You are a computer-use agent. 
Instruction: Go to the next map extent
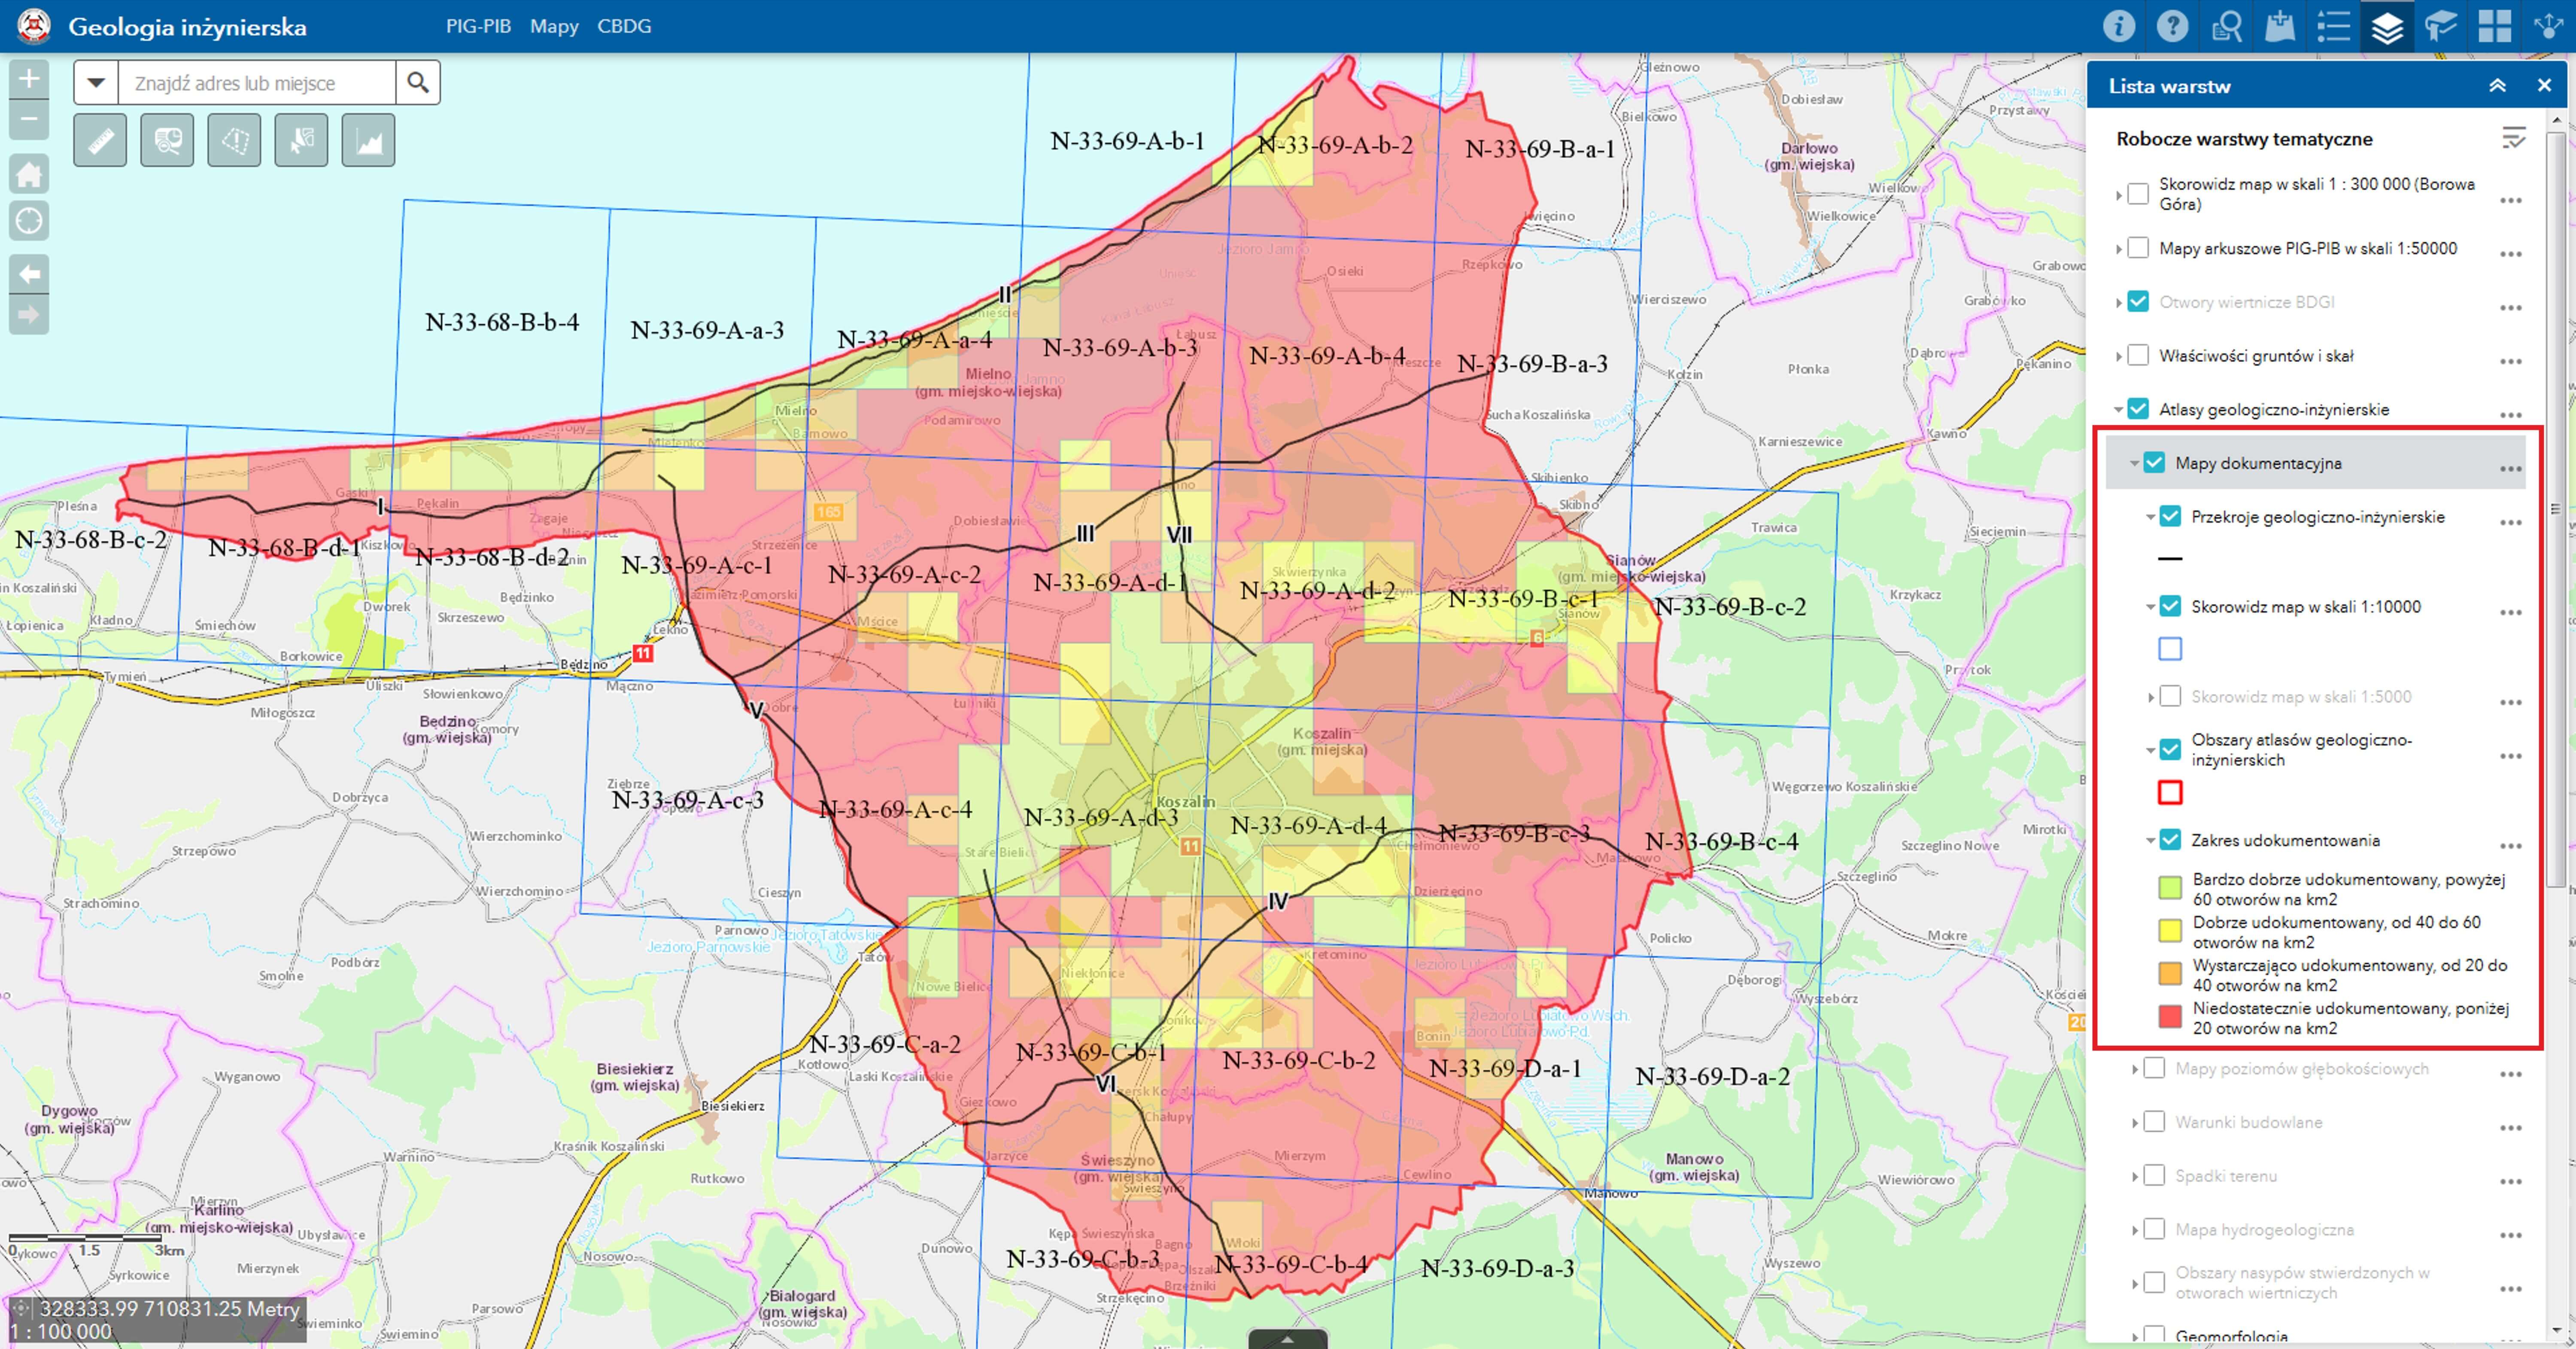coord(29,315)
